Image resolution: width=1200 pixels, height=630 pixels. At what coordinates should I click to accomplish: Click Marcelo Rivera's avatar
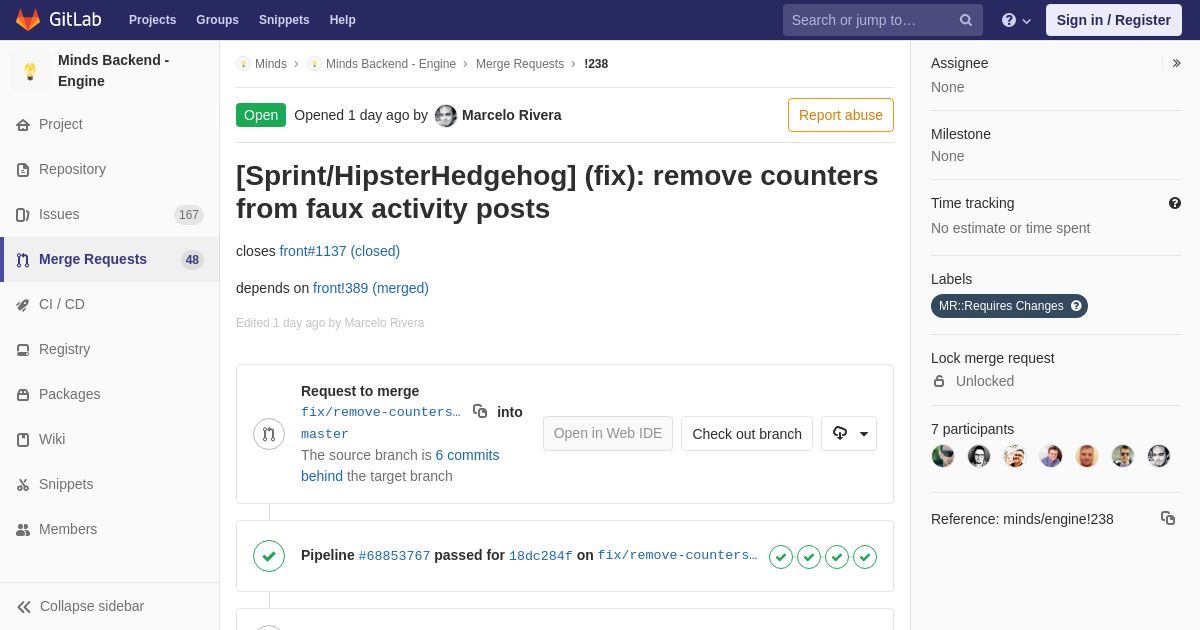446,116
